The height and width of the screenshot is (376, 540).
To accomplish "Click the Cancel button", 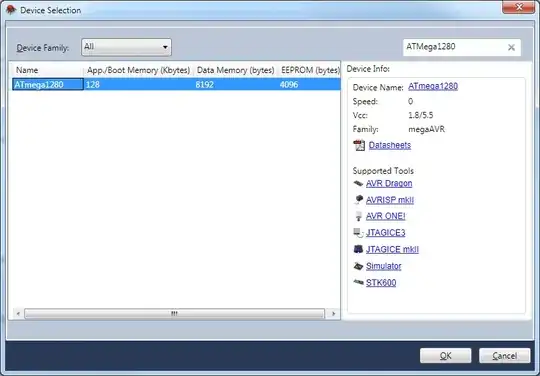I will (504, 355).
